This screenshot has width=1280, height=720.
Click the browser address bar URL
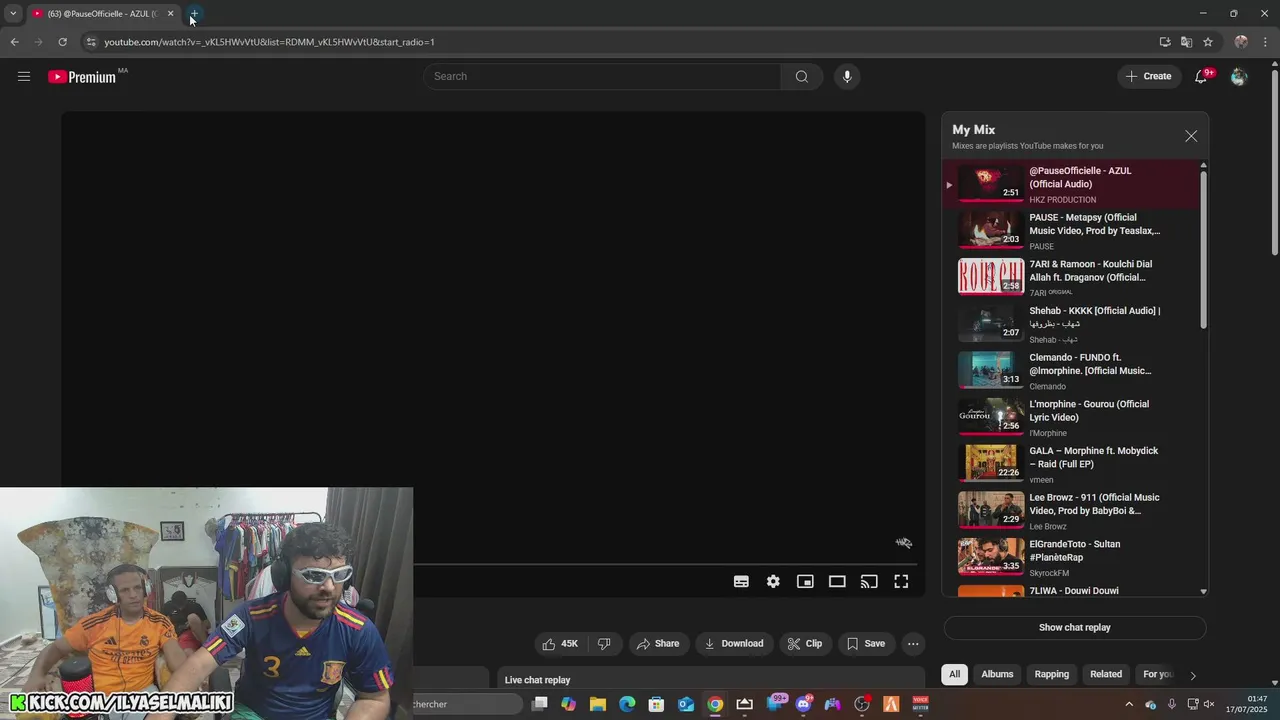[269, 42]
